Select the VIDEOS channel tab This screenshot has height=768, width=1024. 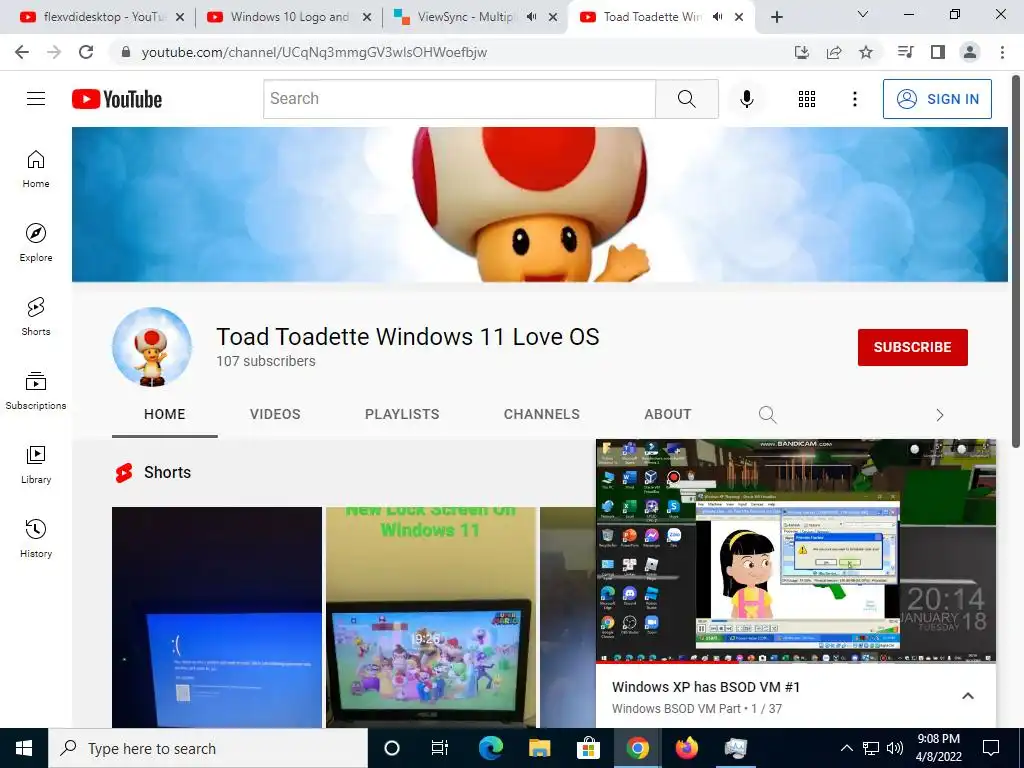275,414
